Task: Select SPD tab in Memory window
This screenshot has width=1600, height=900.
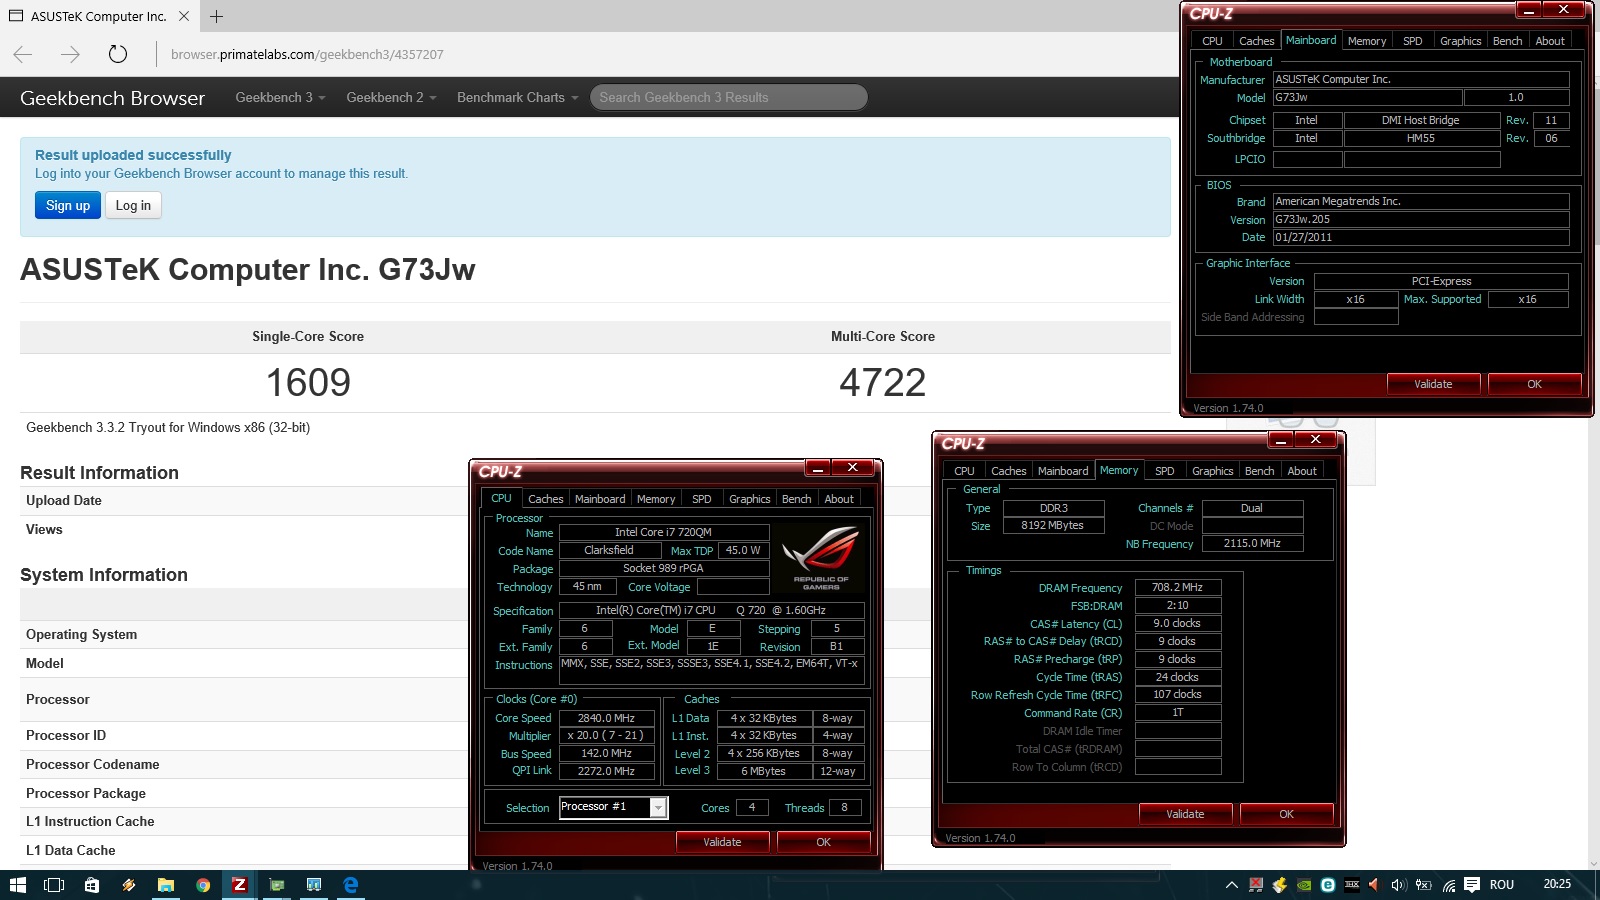Action: [1165, 471]
